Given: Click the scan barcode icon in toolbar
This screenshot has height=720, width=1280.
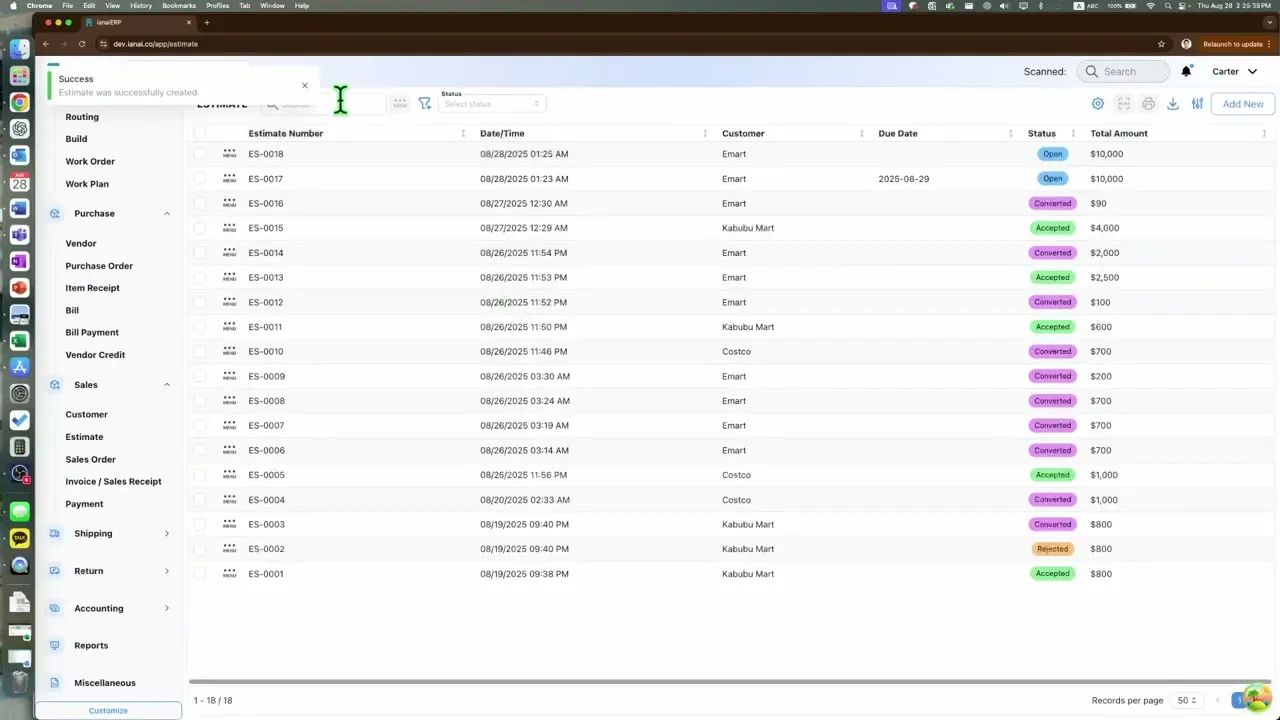Looking at the screenshot, I should [1124, 104].
